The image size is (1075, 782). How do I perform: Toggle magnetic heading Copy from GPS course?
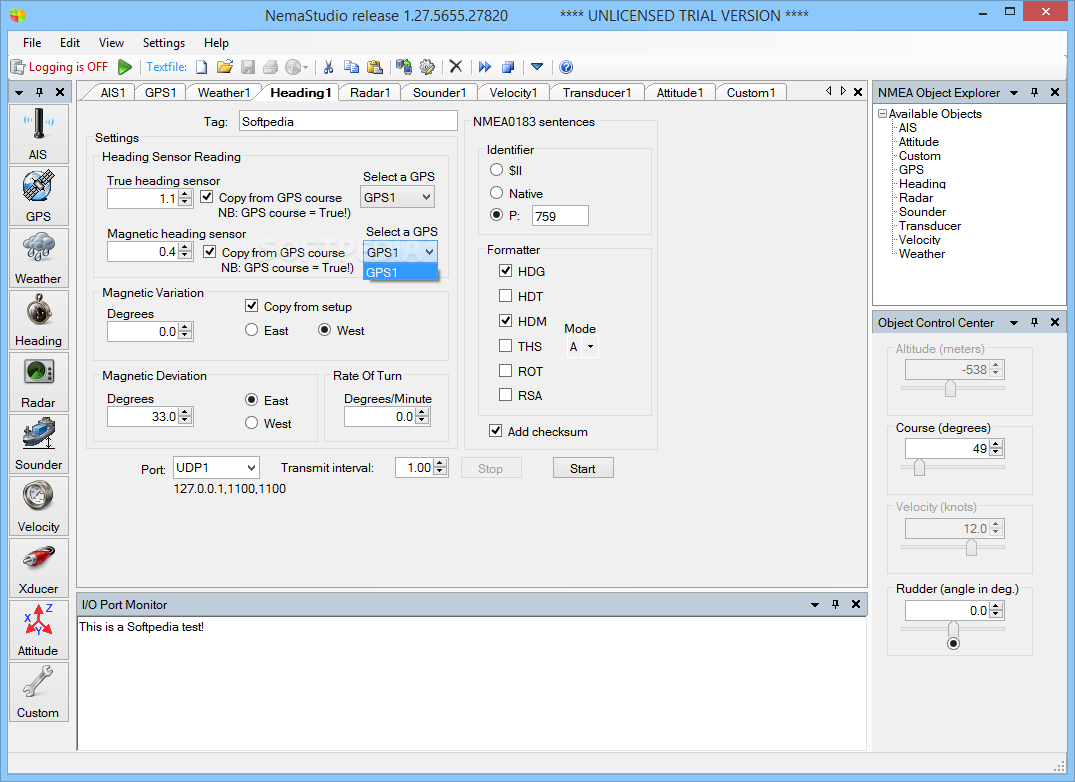point(210,252)
